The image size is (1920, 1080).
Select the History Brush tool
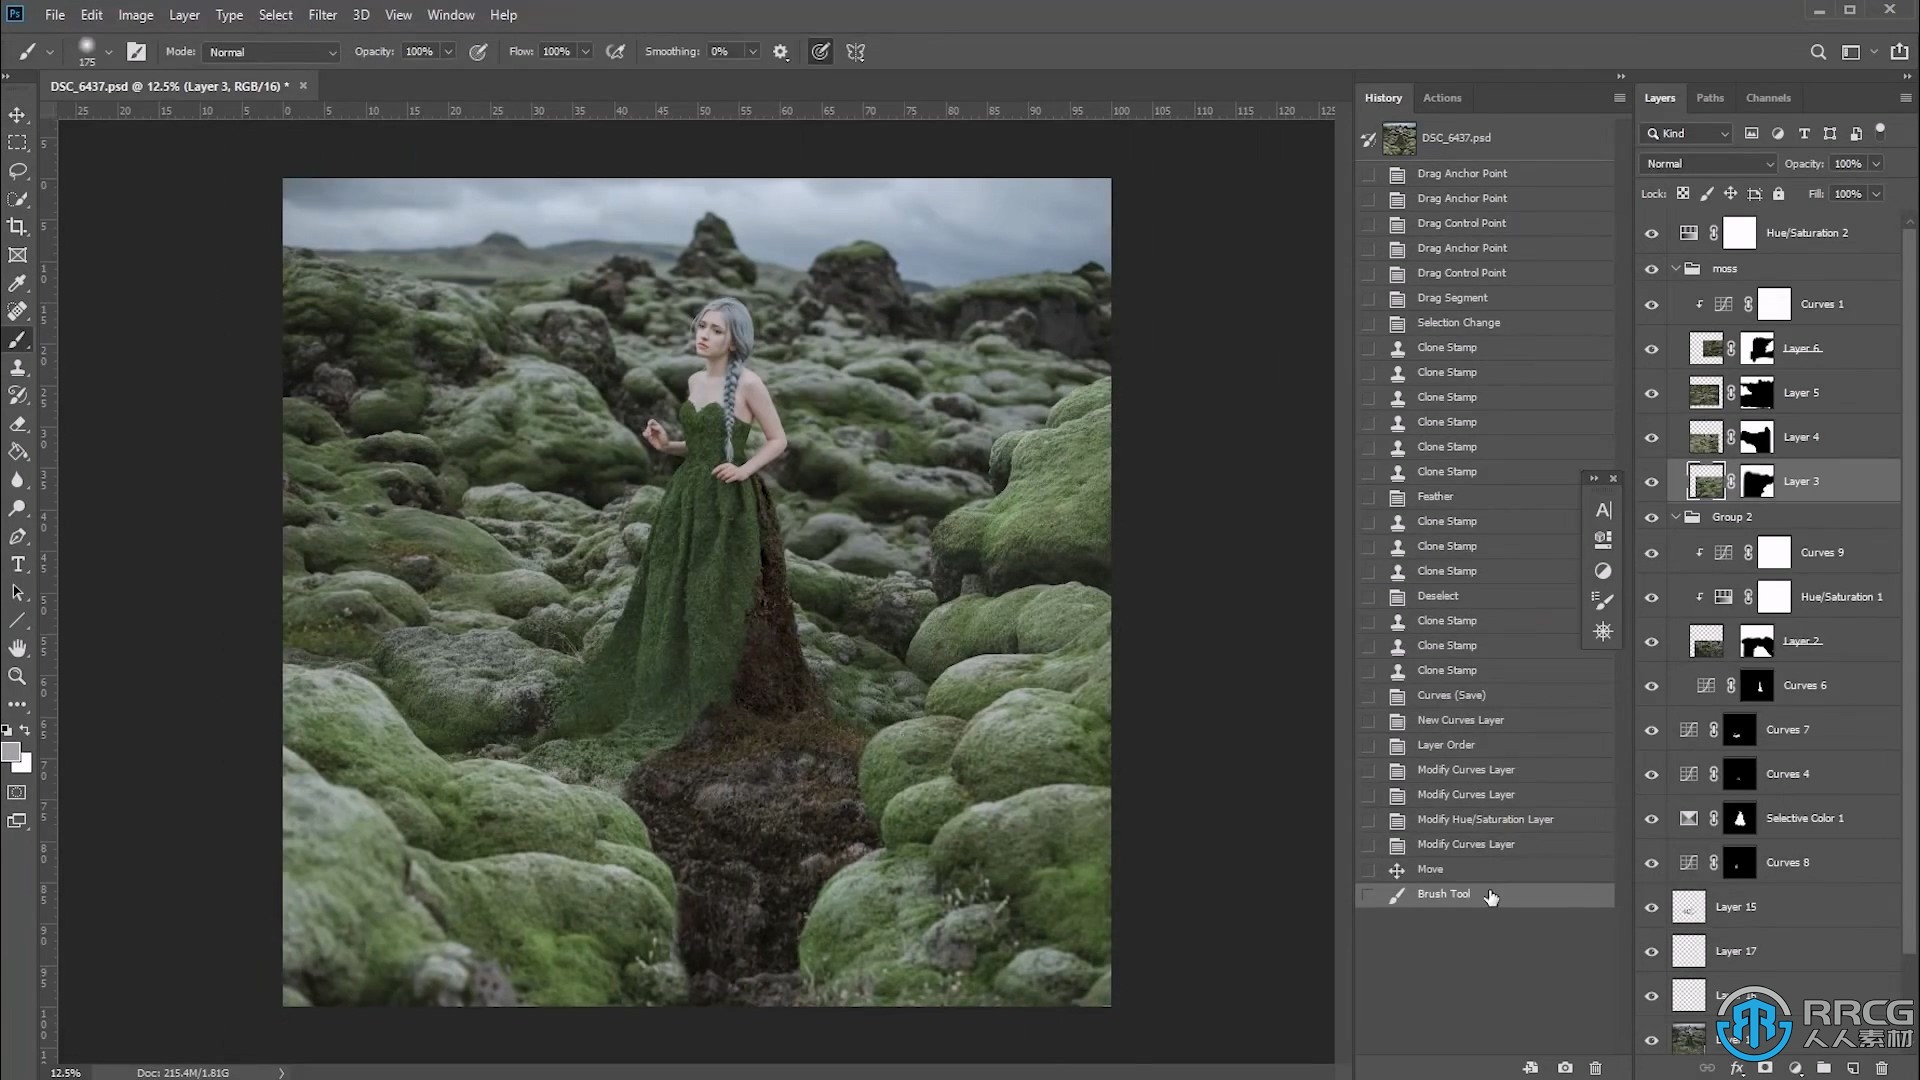click(17, 396)
